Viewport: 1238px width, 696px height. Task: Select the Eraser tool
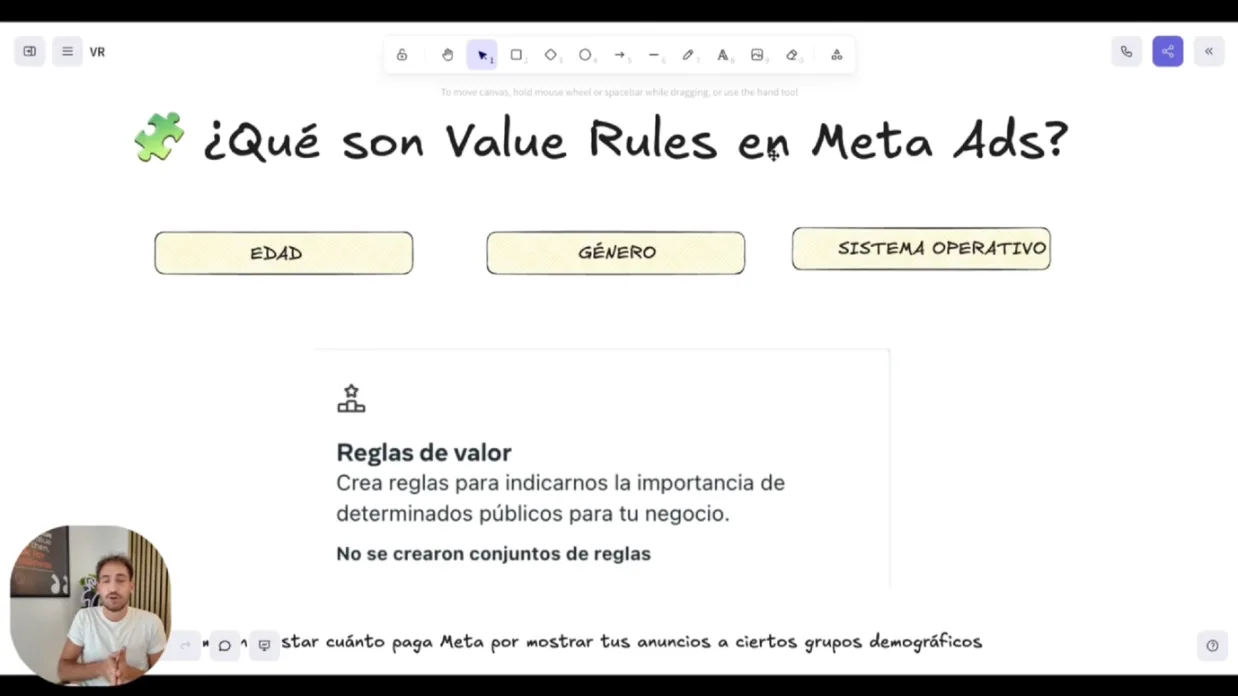(792, 55)
